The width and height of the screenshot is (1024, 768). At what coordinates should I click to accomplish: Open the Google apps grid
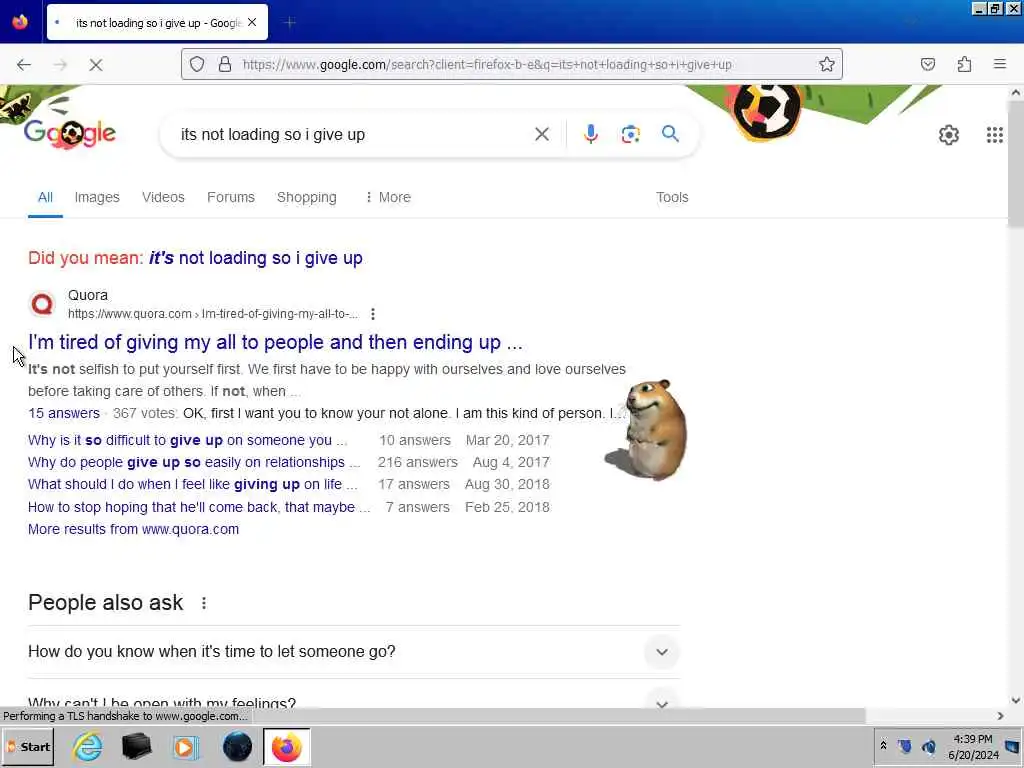coord(995,135)
